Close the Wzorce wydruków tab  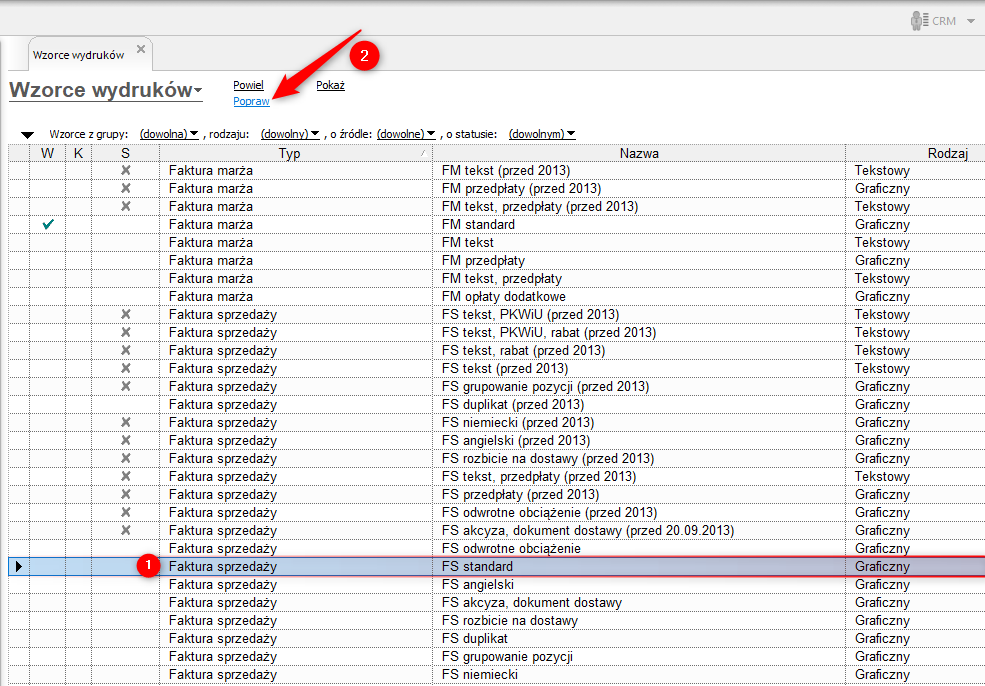pos(141,49)
